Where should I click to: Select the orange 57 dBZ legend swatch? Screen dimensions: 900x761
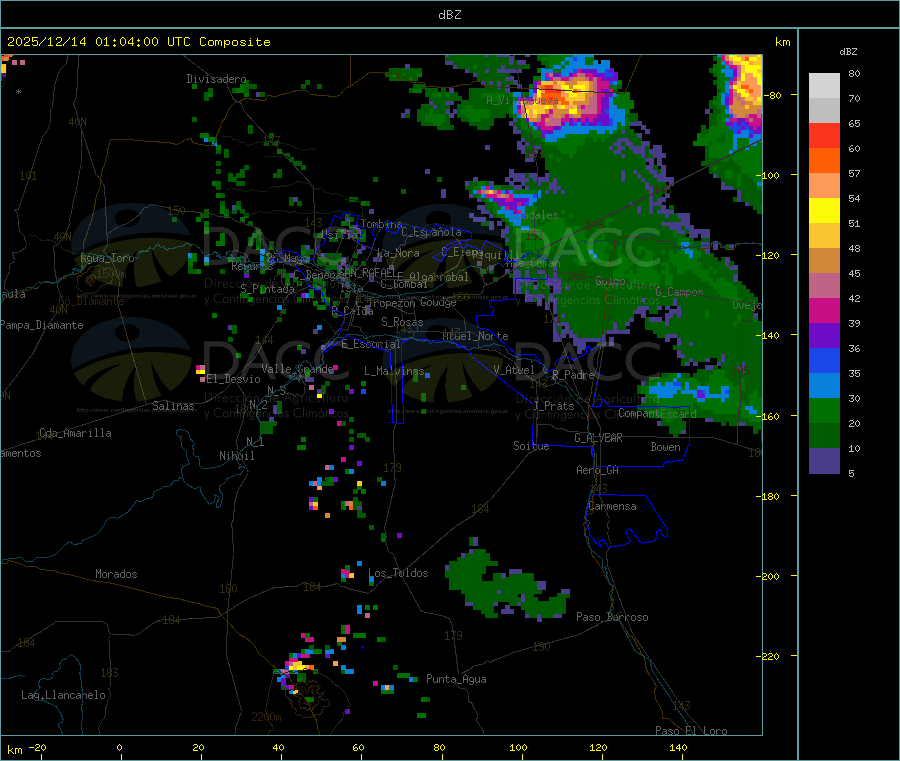tap(824, 161)
